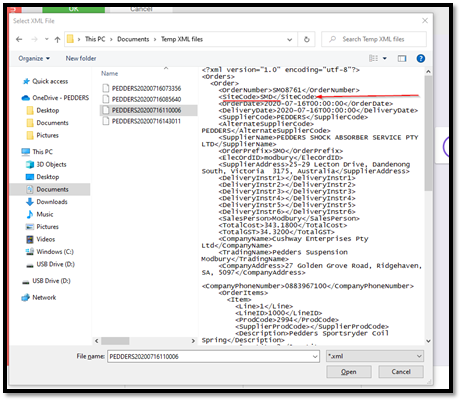The image size is (462, 402).
Task: Click the Forward navigation arrow
Action: tap(34, 39)
